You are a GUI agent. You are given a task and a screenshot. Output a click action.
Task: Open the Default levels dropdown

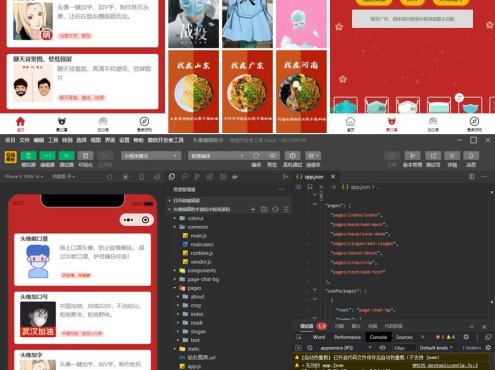pyautogui.click(x=436, y=348)
